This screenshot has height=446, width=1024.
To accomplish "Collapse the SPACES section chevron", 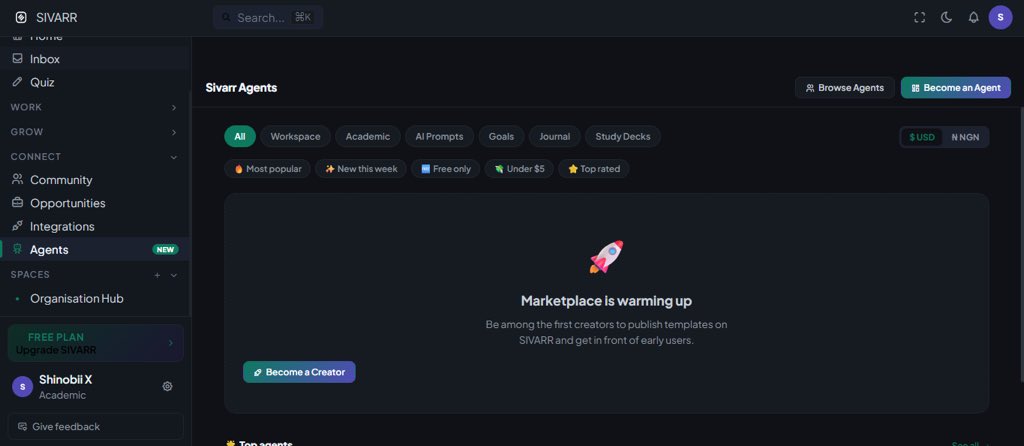I will [x=174, y=275].
